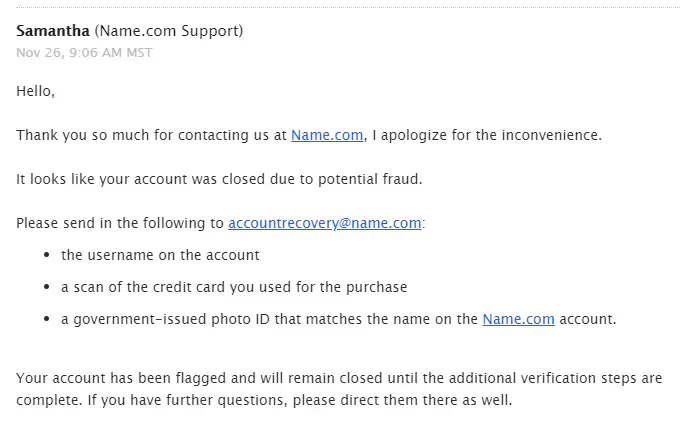Click the bullet dot before photo ID item
Viewport: 693px width, 427px height.
click(47, 320)
